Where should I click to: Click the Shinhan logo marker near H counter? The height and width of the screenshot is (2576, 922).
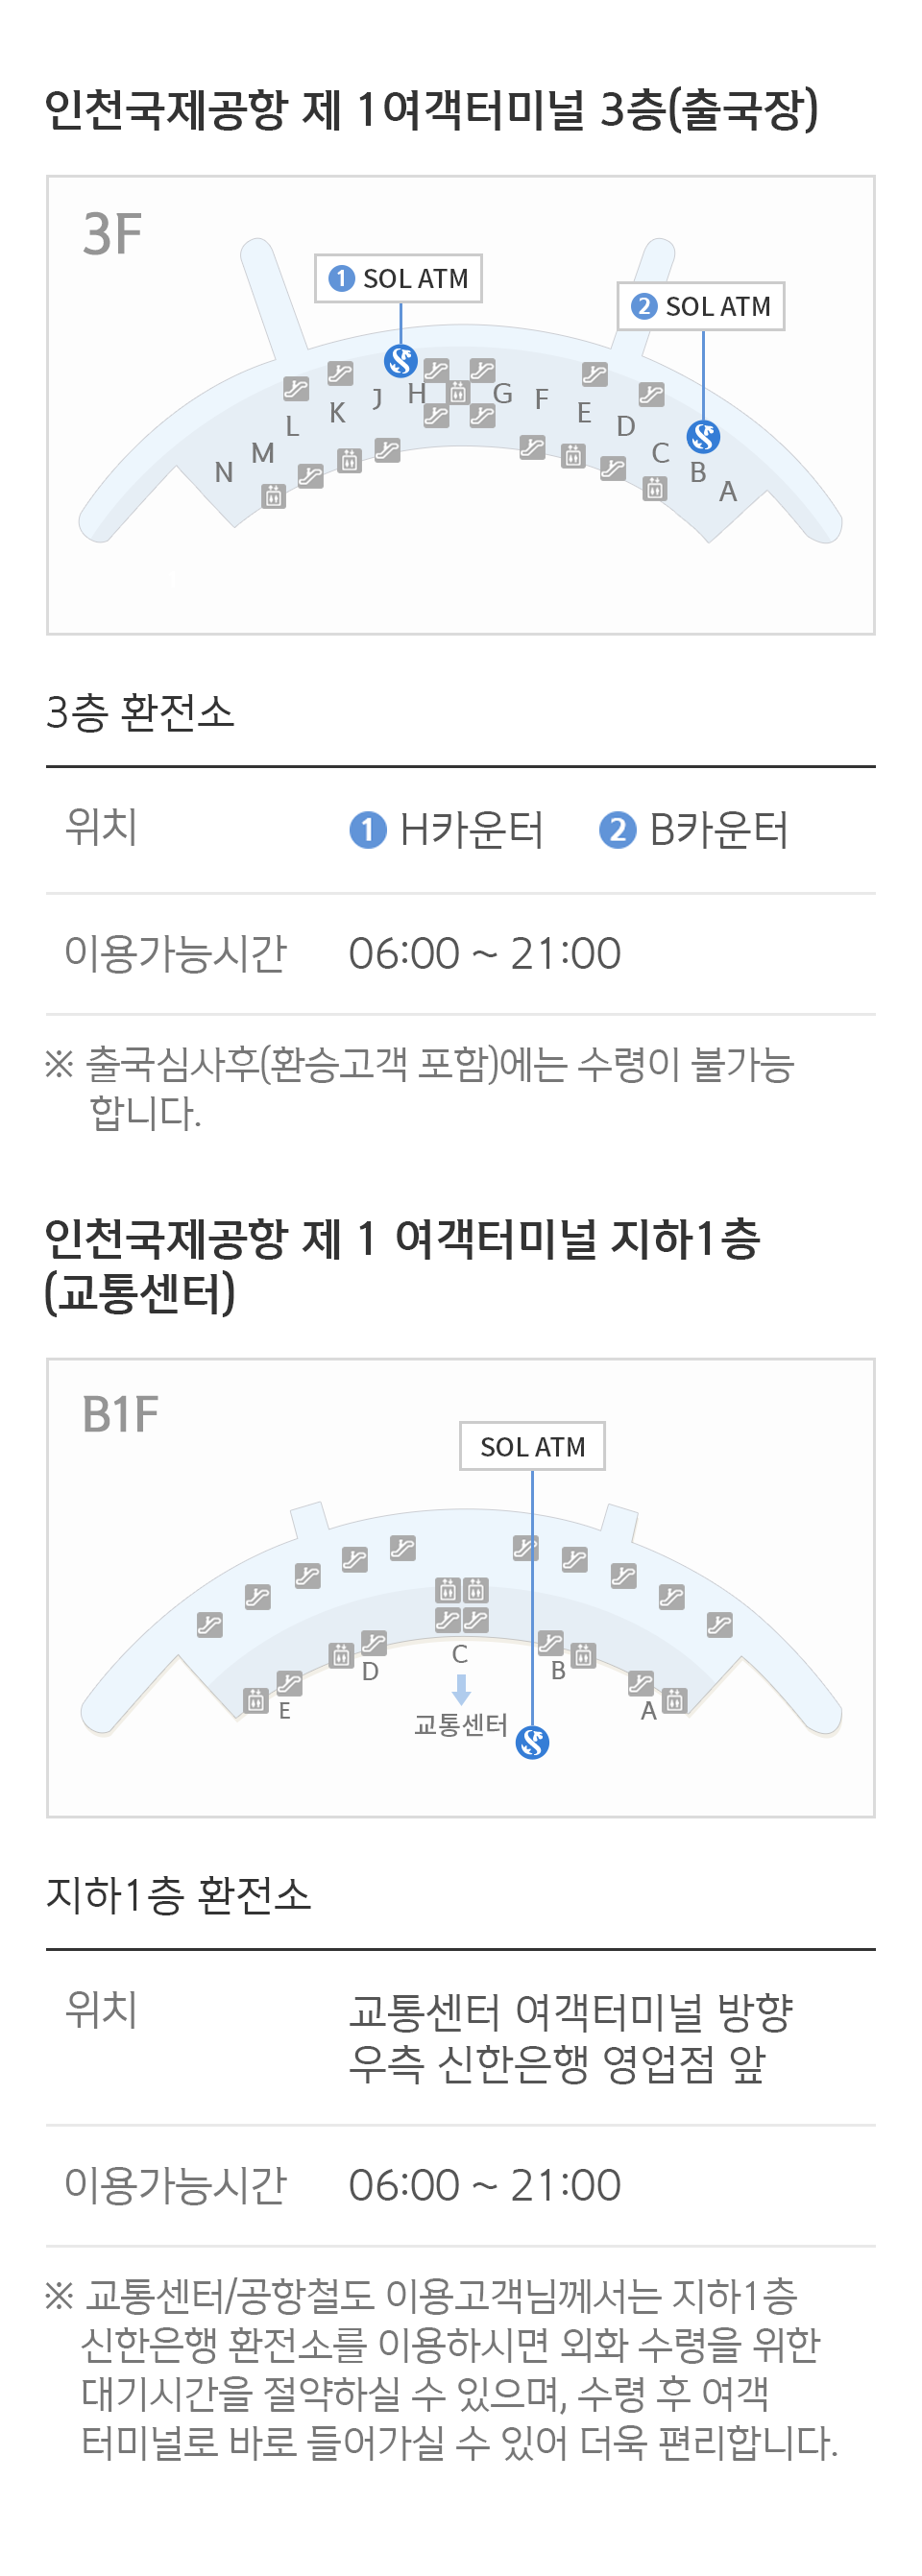click(x=401, y=360)
